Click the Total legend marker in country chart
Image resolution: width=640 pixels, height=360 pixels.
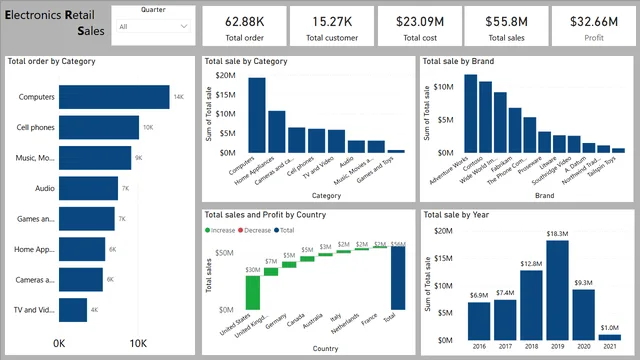276,230
